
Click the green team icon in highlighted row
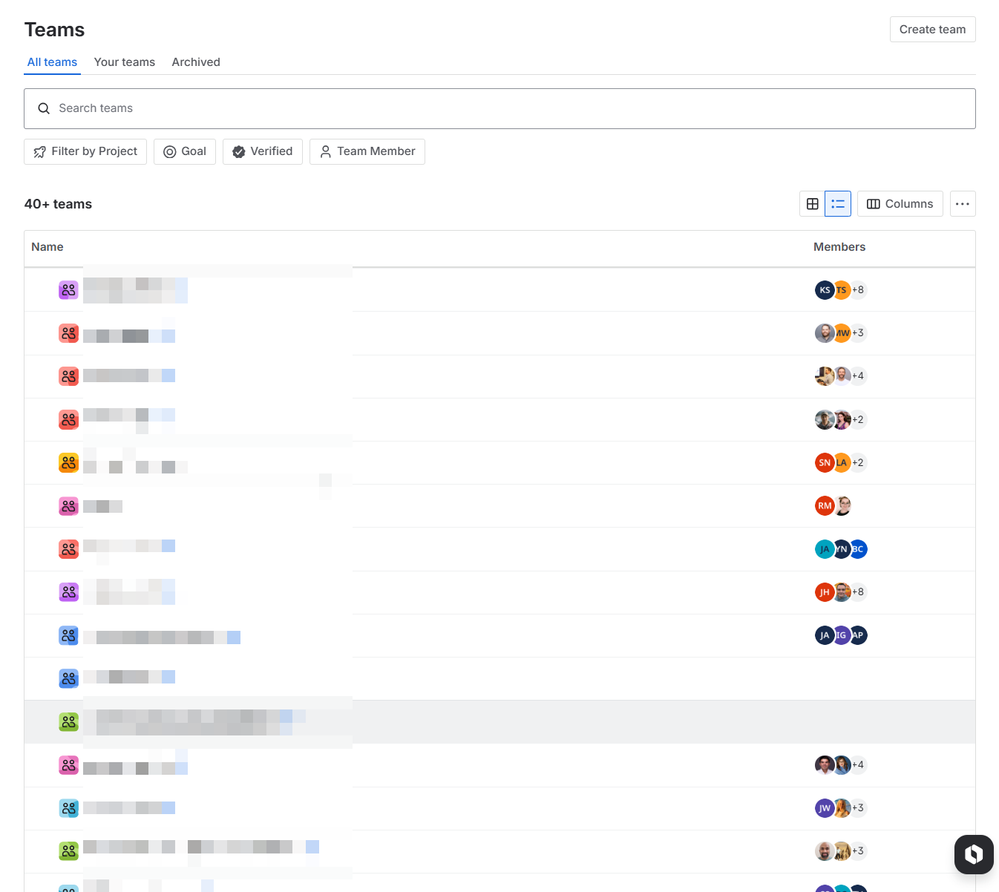click(69, 722)
